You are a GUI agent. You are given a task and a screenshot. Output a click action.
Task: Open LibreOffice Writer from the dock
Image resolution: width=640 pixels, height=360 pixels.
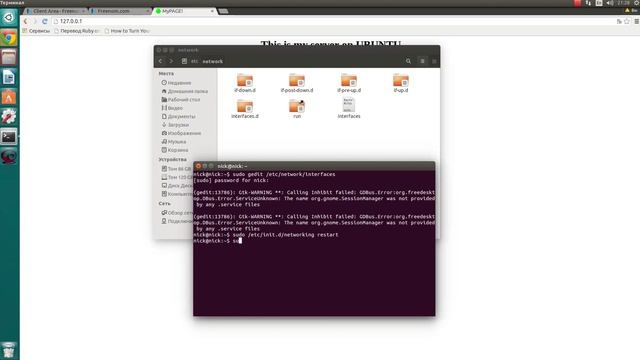click(9, 77)
